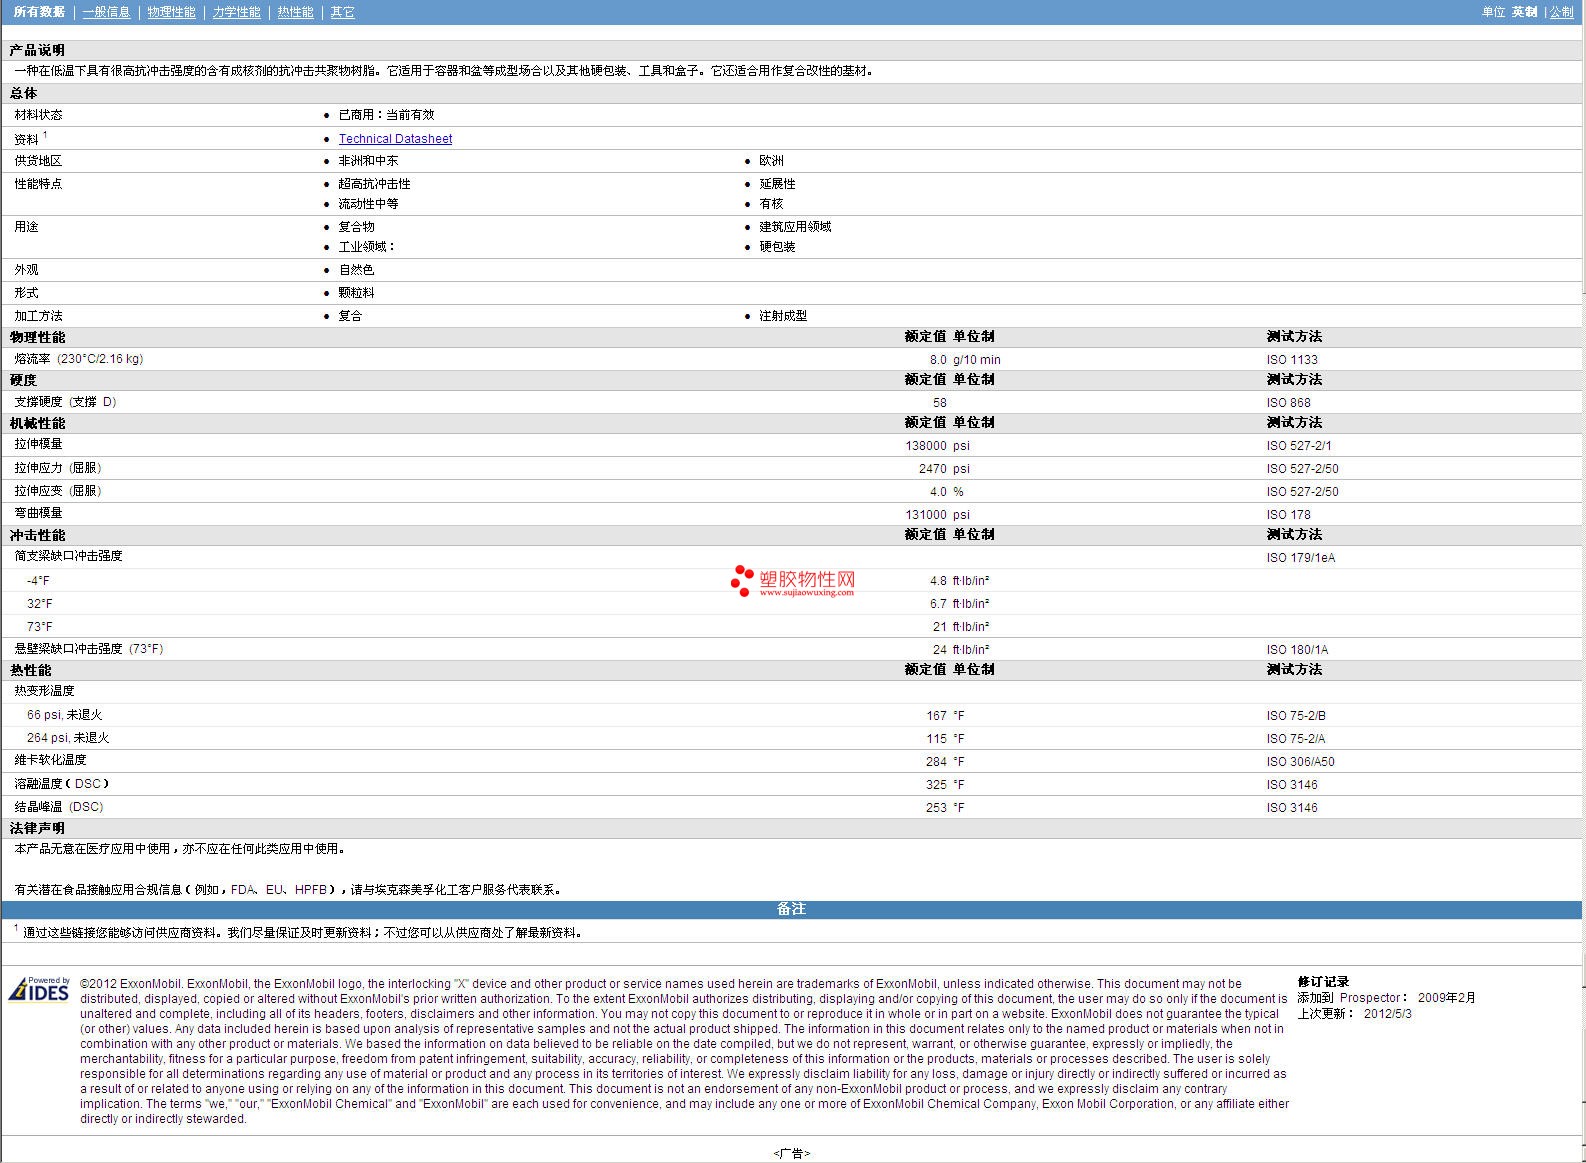Click the 法律声明 section heading
The height and width of the screenshot is (1163, 1586).
[37, 828]
